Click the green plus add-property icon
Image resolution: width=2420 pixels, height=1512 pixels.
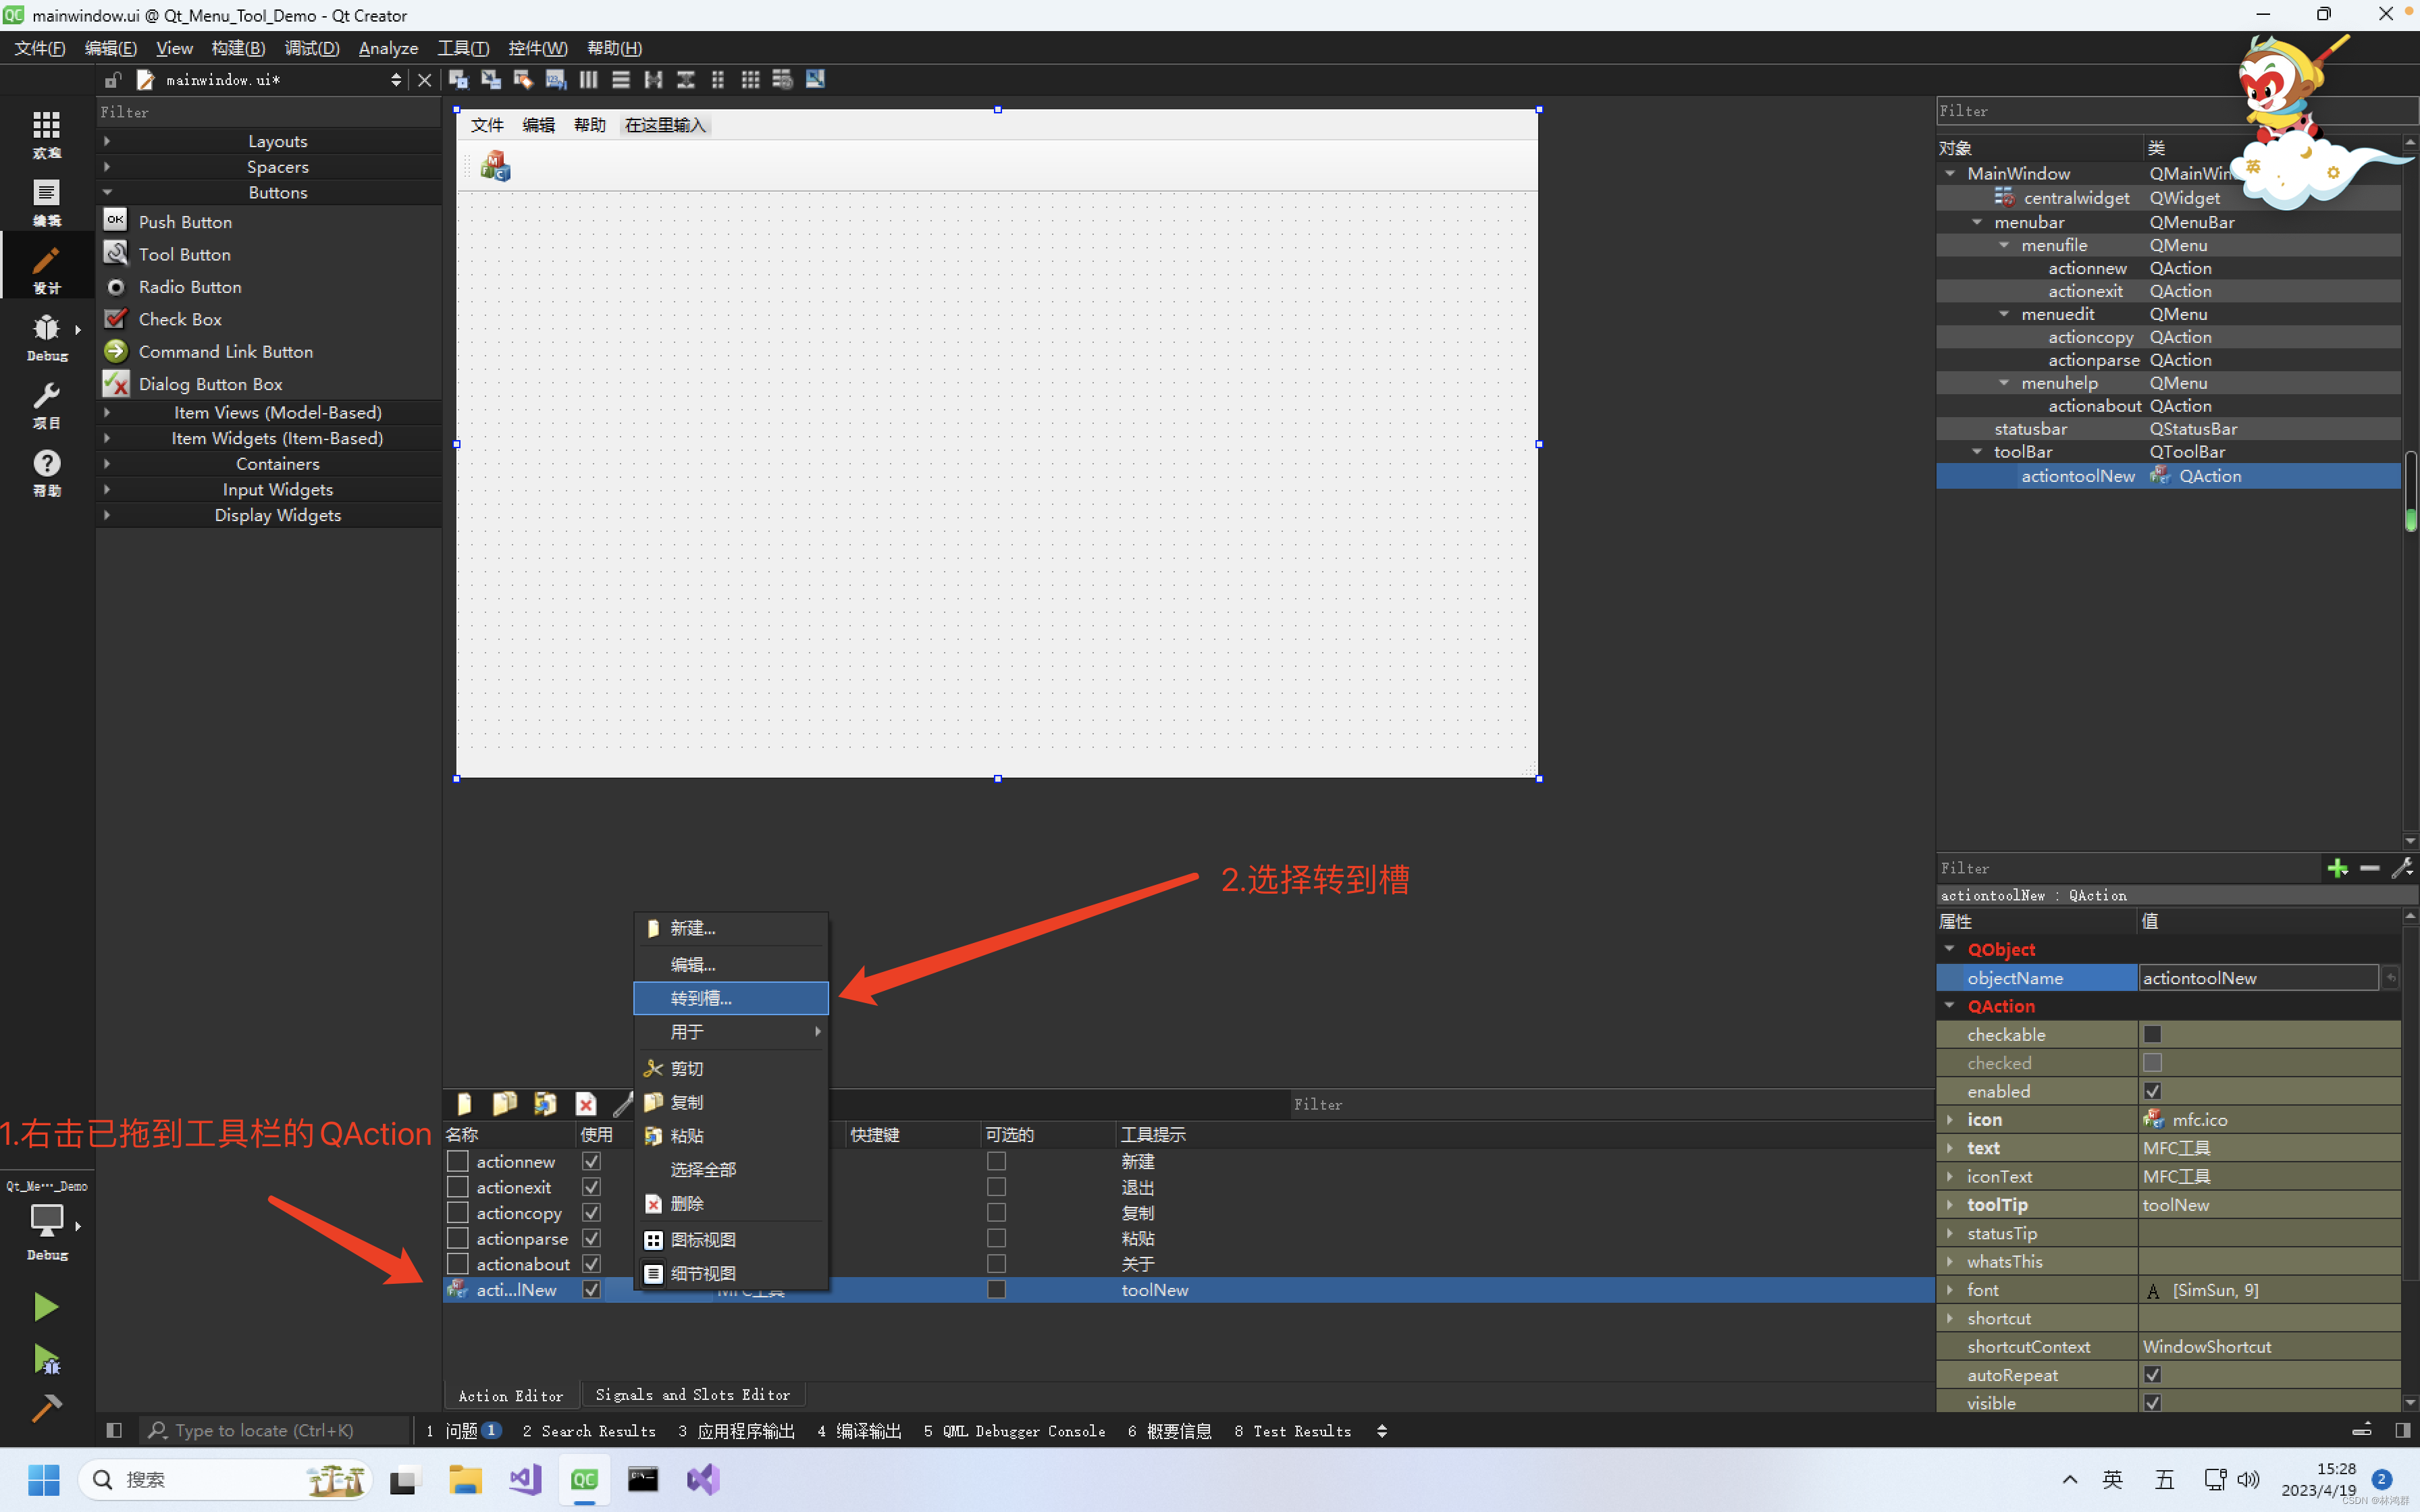[2337, 868]
